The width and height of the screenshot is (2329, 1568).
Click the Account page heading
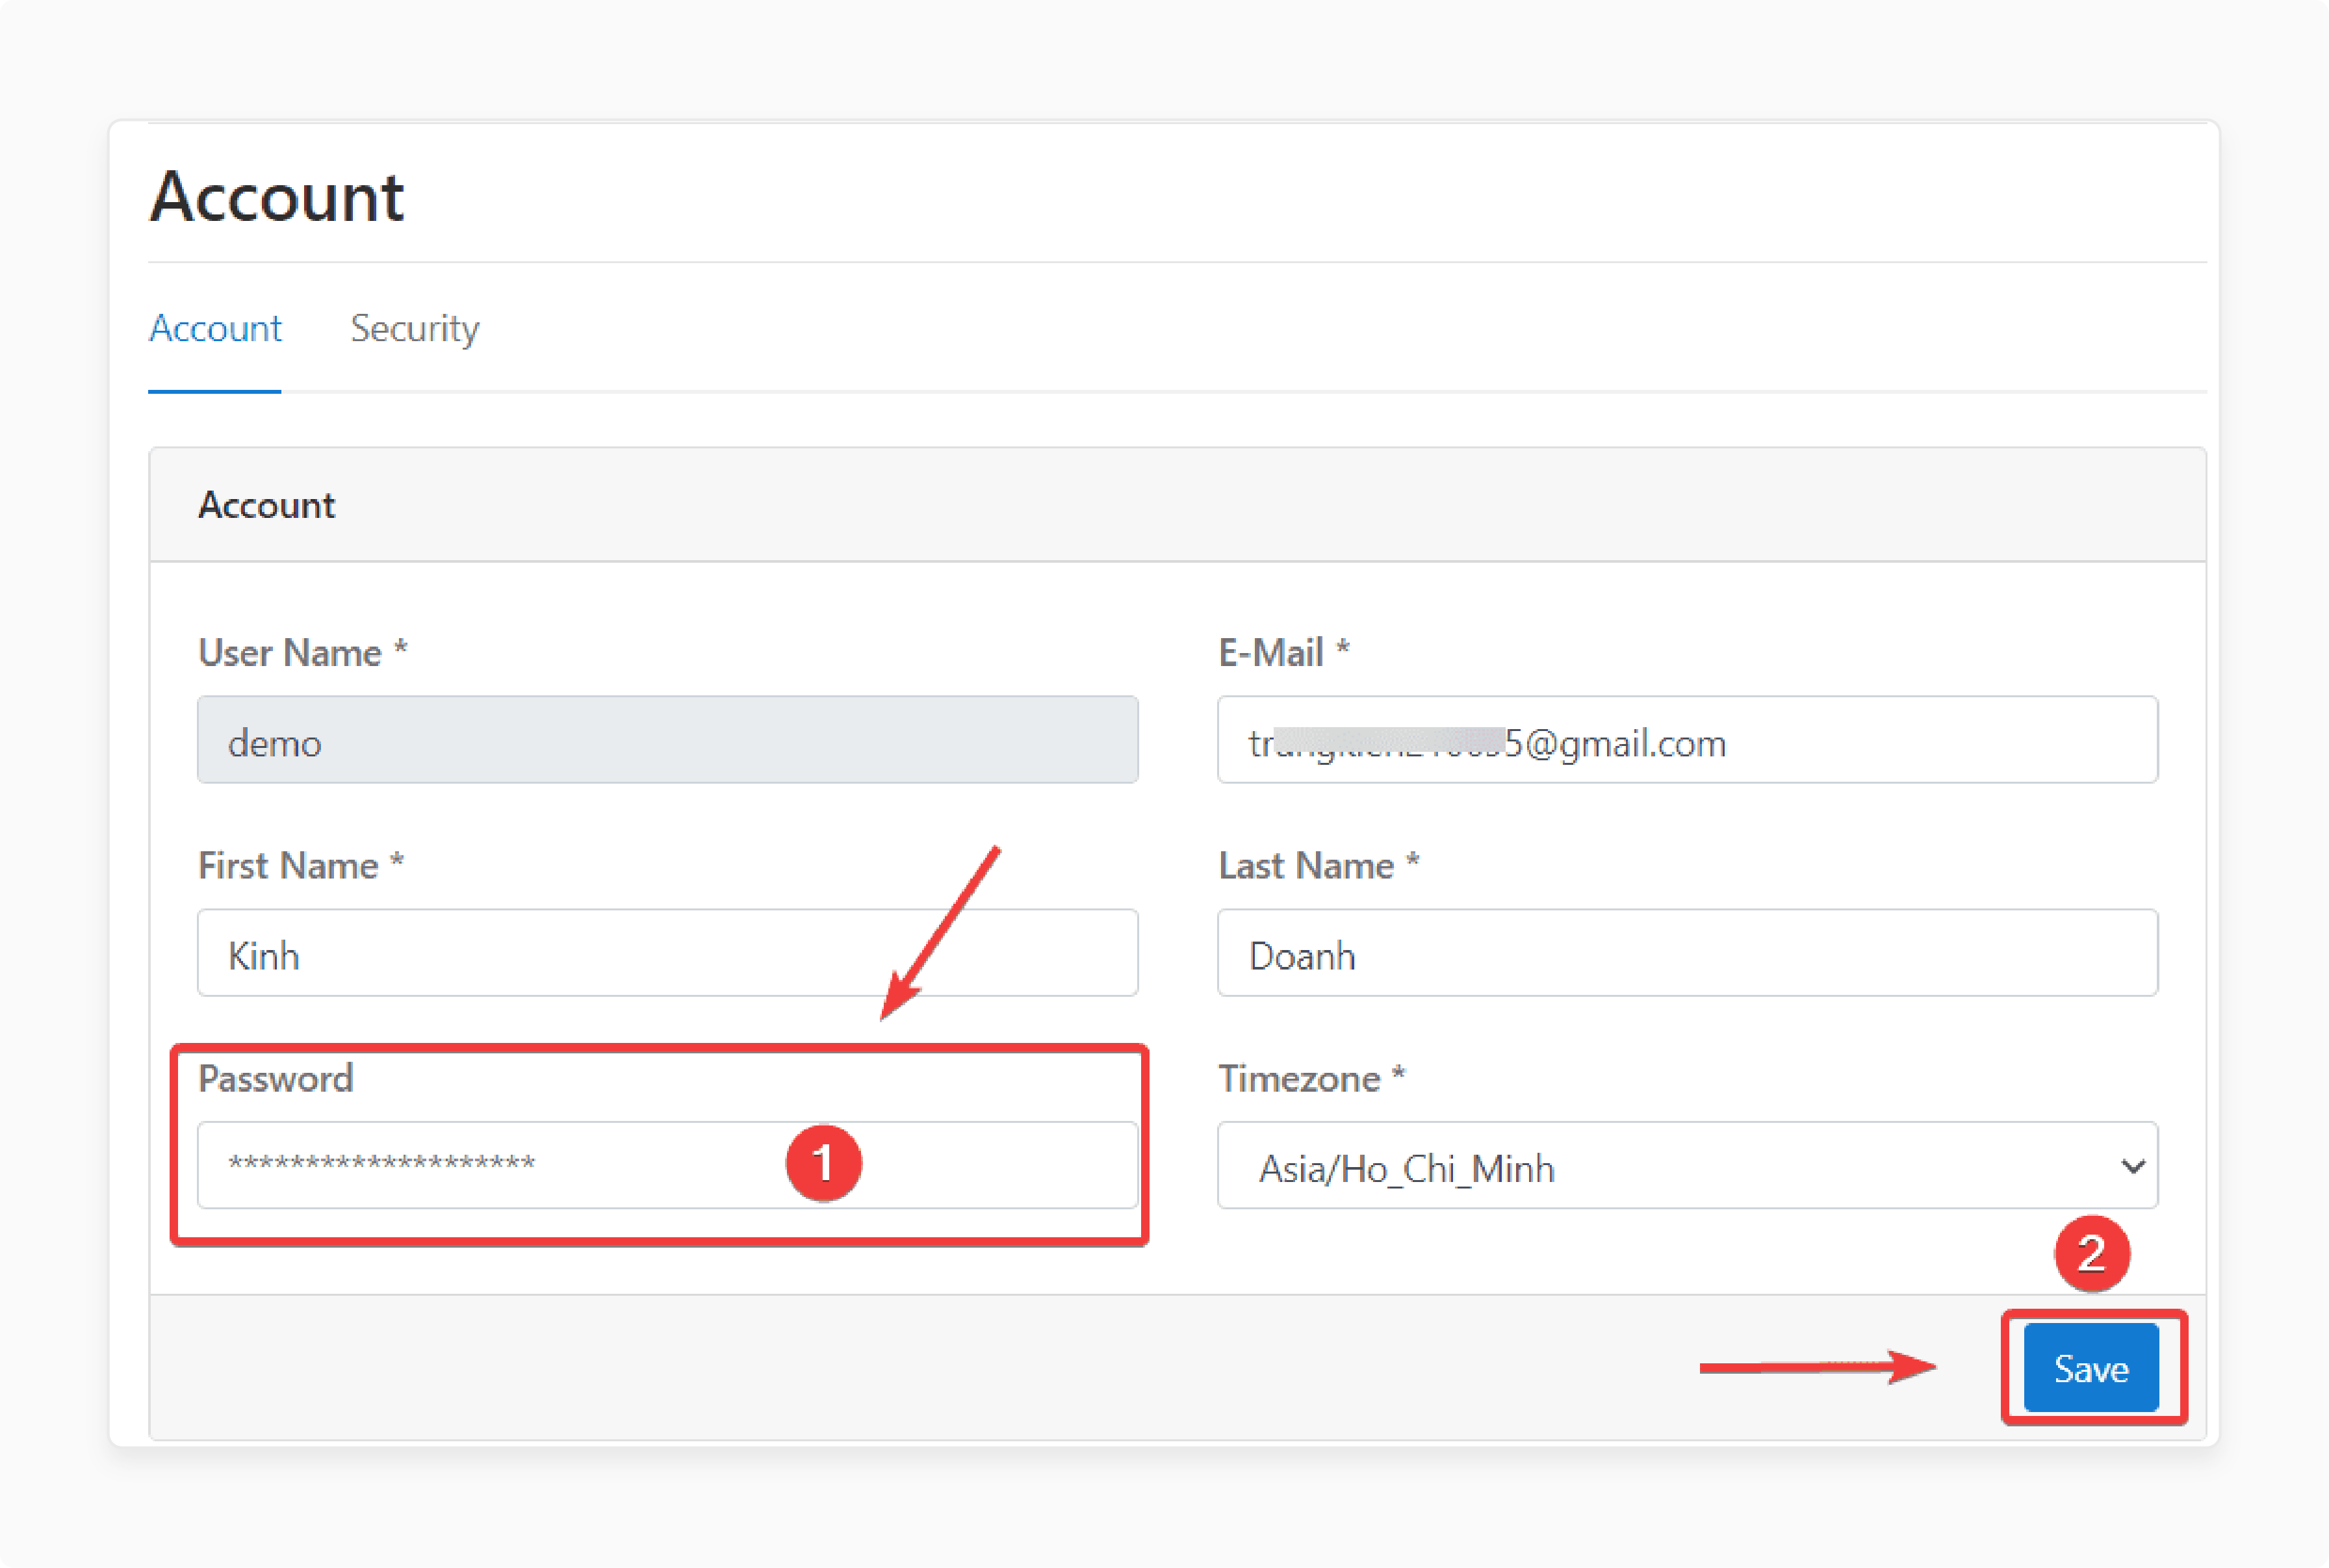[277, 196]
